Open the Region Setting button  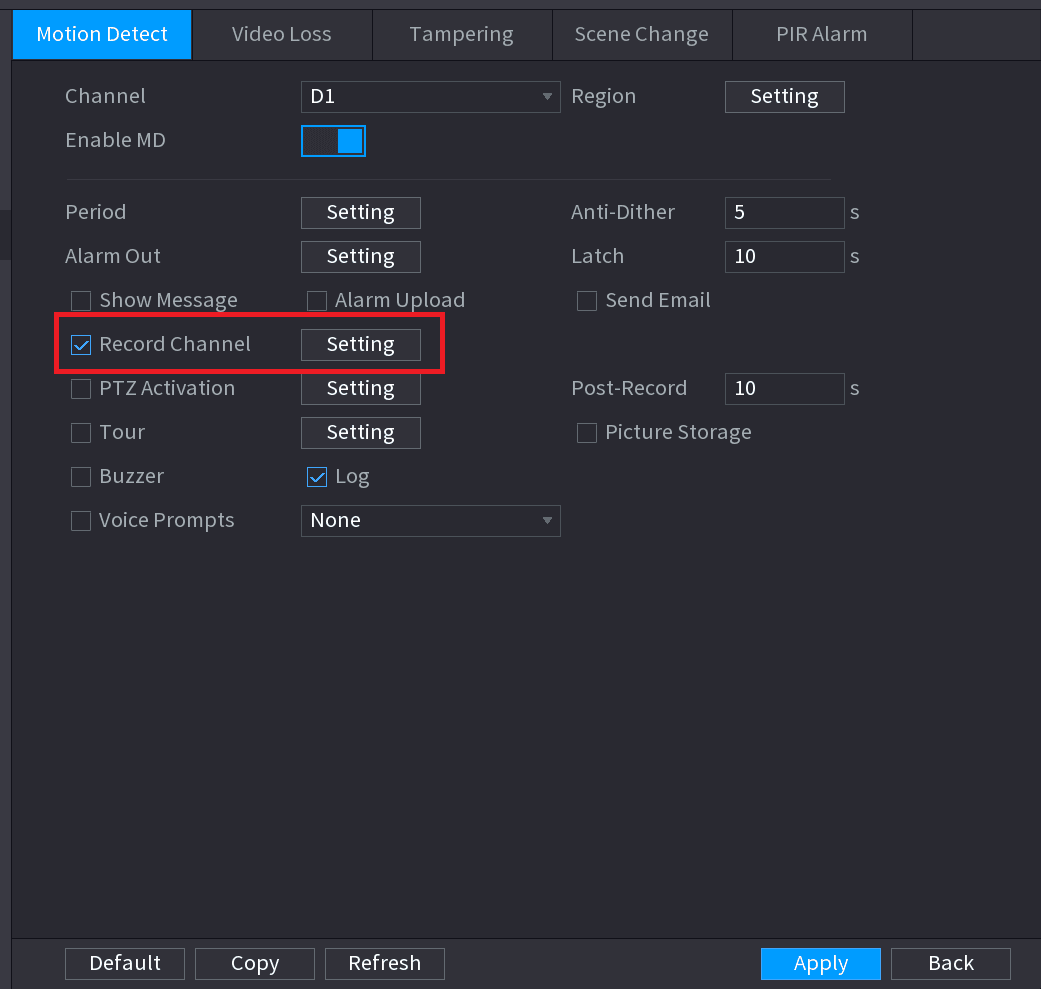click(785, 97)
